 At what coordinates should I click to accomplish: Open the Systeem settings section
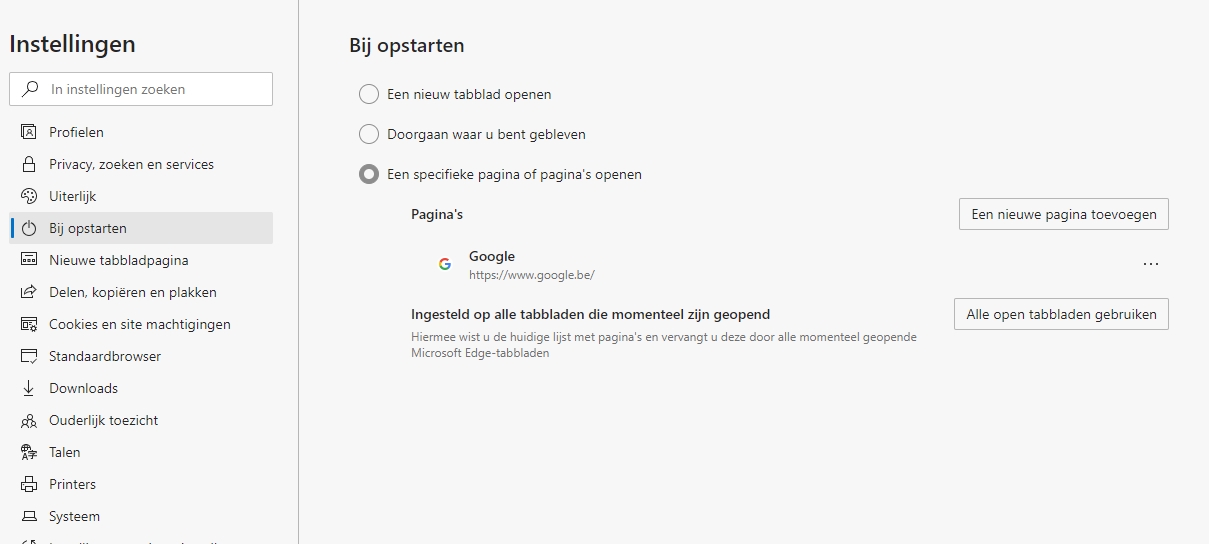pyautogui.click(x=74, y=516)
